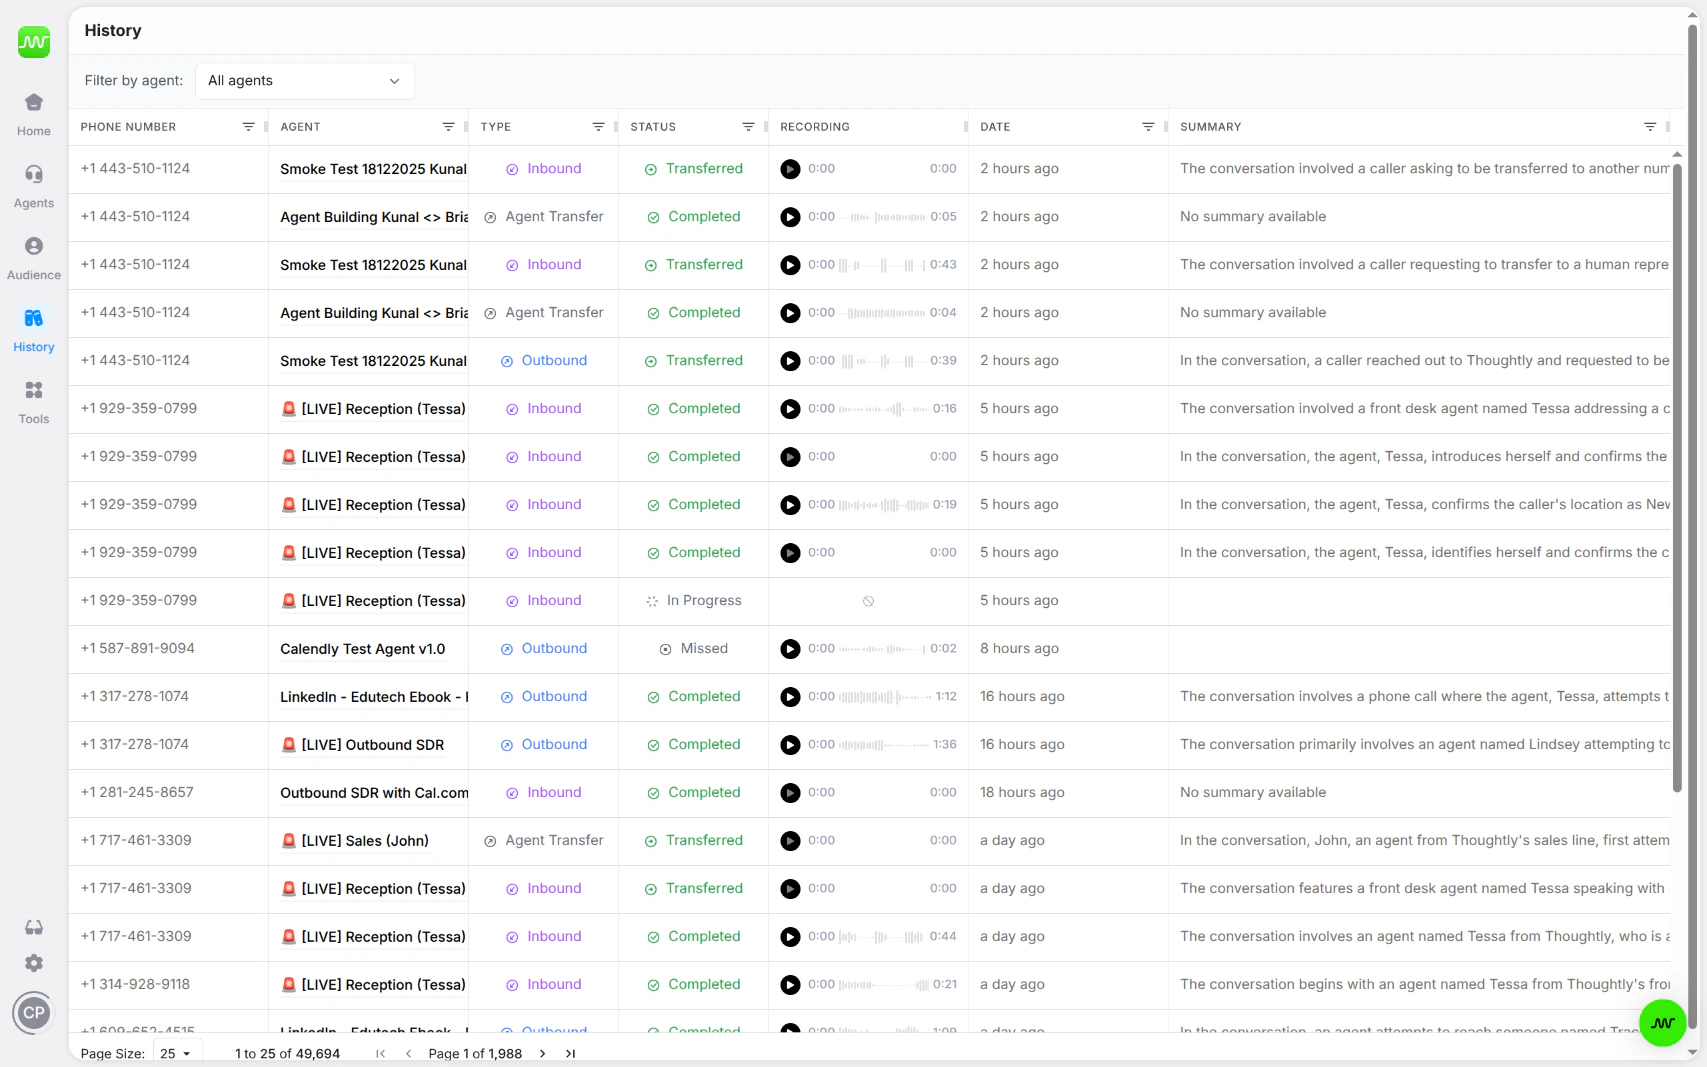The width and height of the screenshot is (1707, 1067).
Task: Filter the PHONE NUMBER column
Action: point(249,126)
